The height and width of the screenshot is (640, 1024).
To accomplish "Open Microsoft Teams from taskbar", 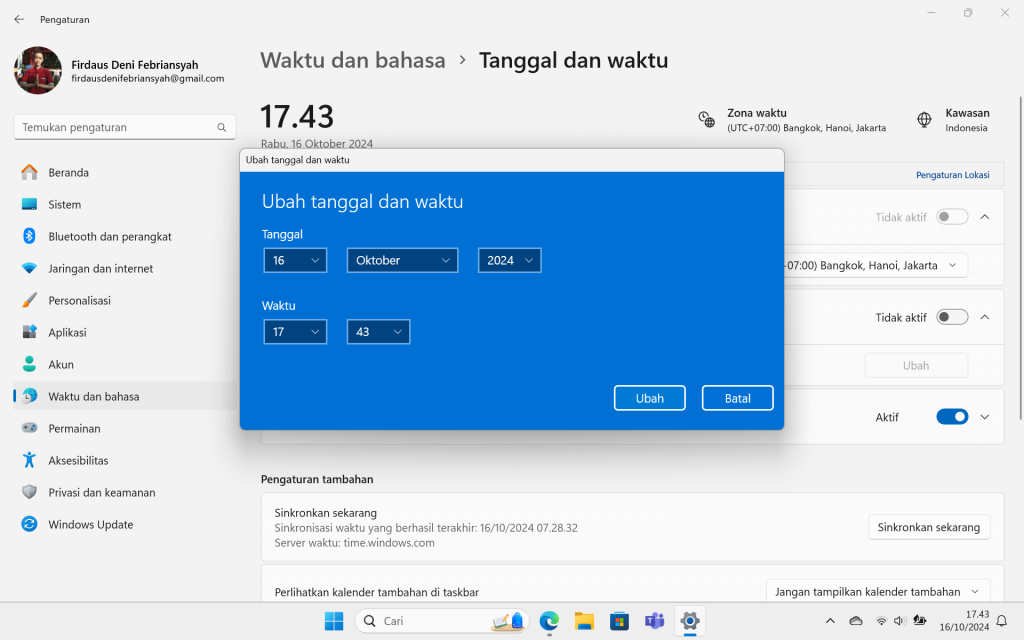I will click(654, 621).
